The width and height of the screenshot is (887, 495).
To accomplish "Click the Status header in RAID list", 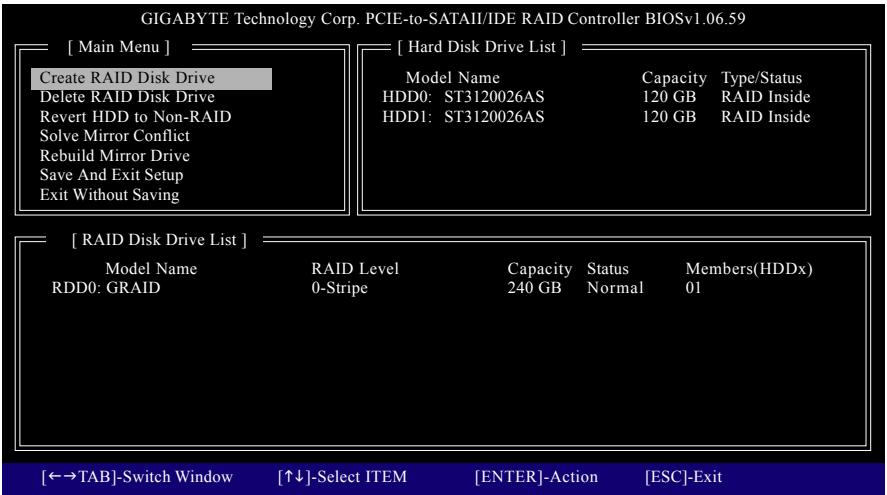I will (x=608, y=269).
